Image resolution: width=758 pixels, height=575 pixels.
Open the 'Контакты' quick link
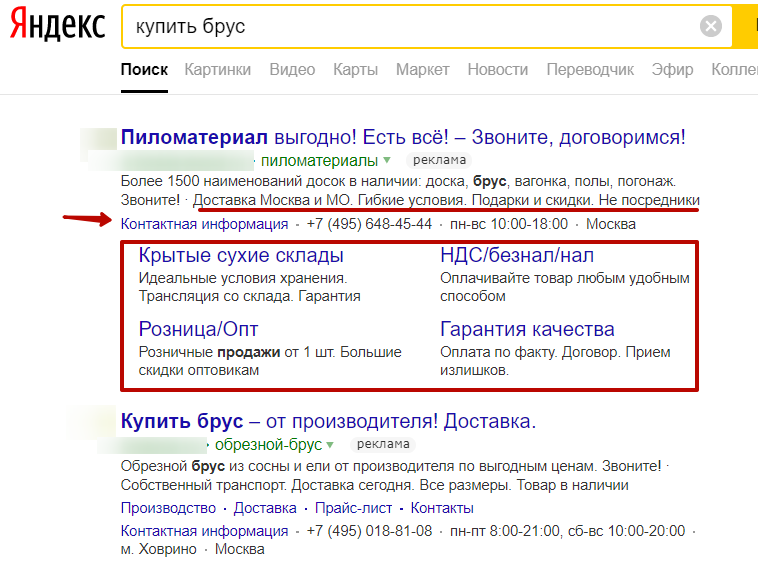pos(442,508)
